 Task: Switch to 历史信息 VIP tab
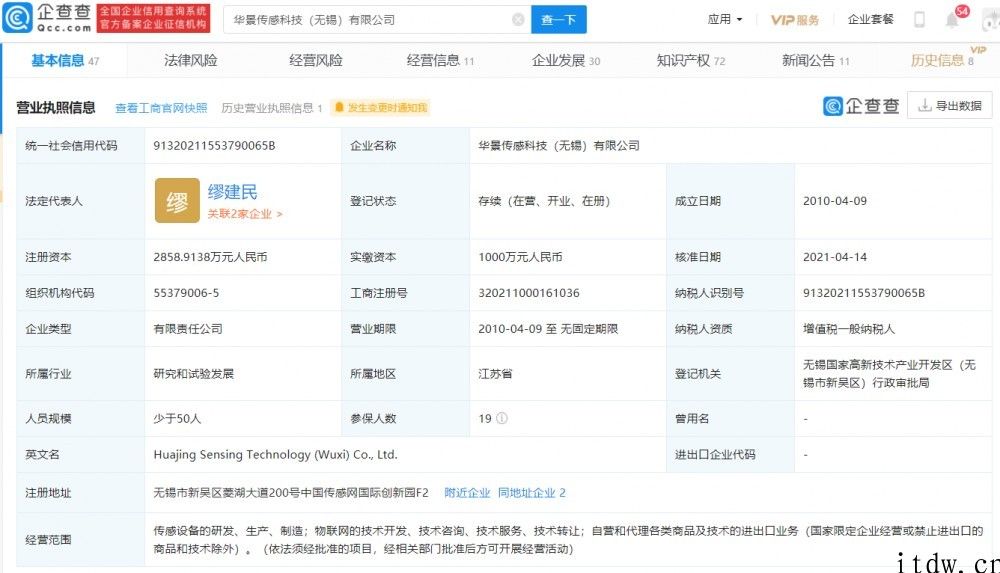tap(943, 60)
